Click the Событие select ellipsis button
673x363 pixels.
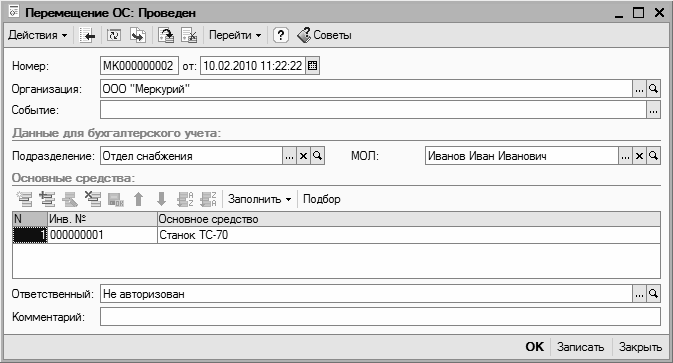(653, 111)
